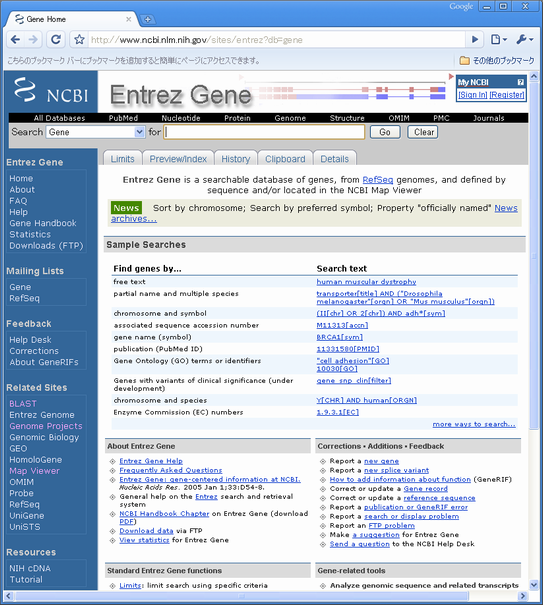Open UniGene under Related Sites
Image resolution: width=543 pixels, height=605 pixels.
pyautogui.click(x=27, y=515)
